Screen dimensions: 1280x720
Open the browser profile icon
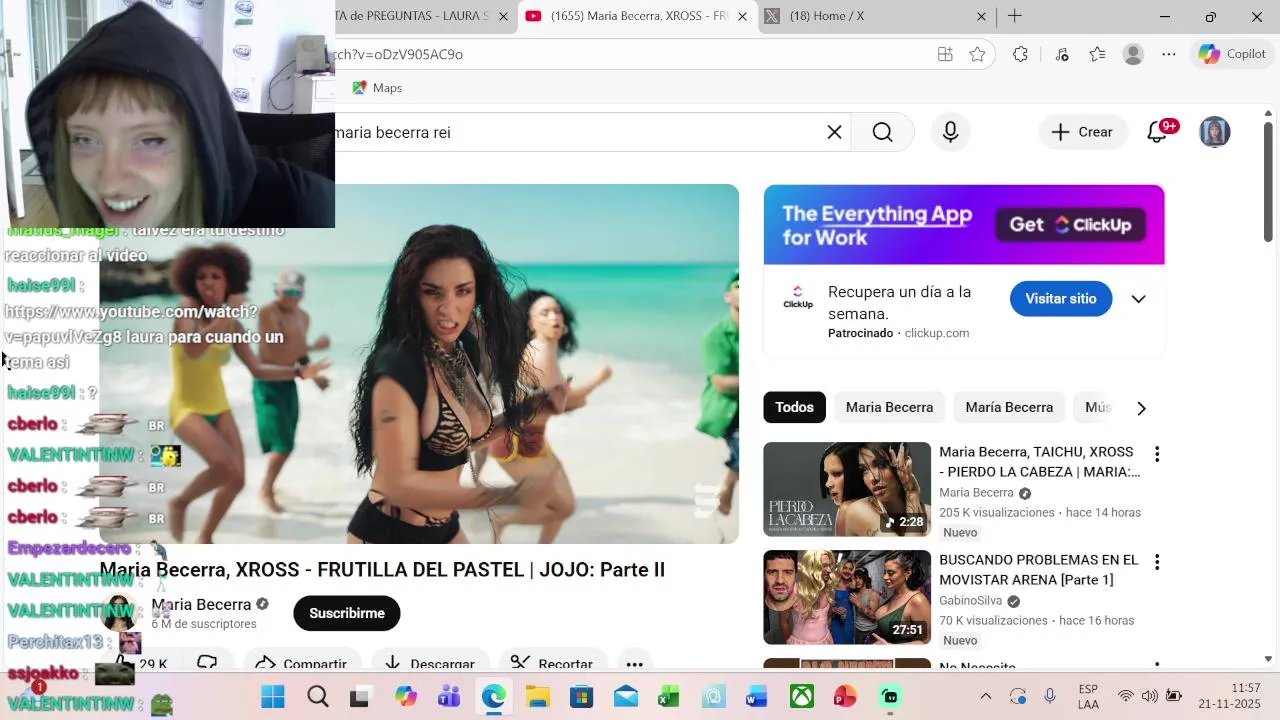pos(1133,54)
